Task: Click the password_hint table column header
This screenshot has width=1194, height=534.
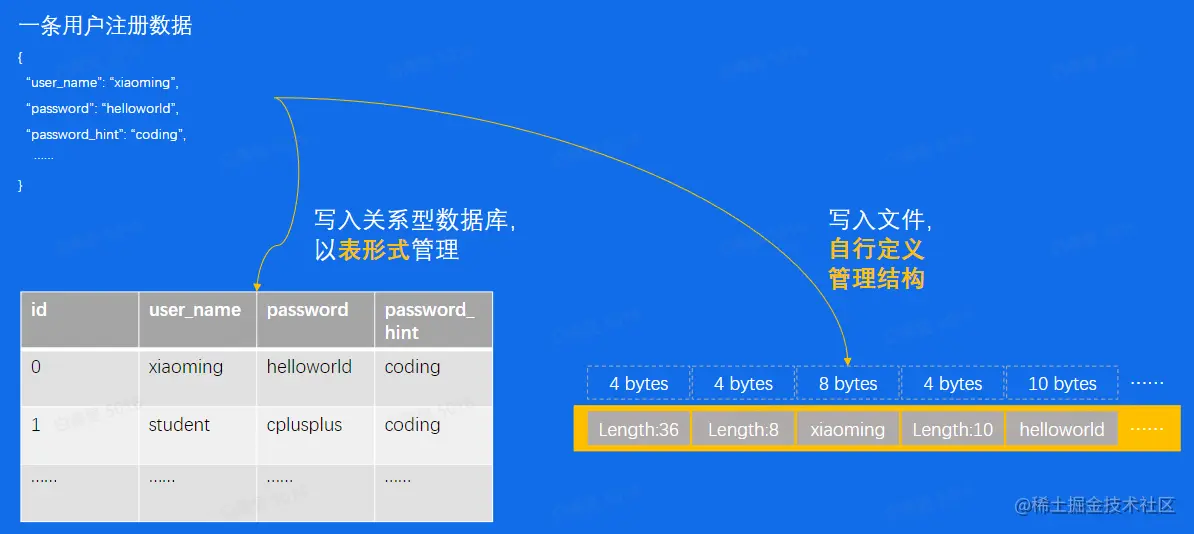Action: 433,320
